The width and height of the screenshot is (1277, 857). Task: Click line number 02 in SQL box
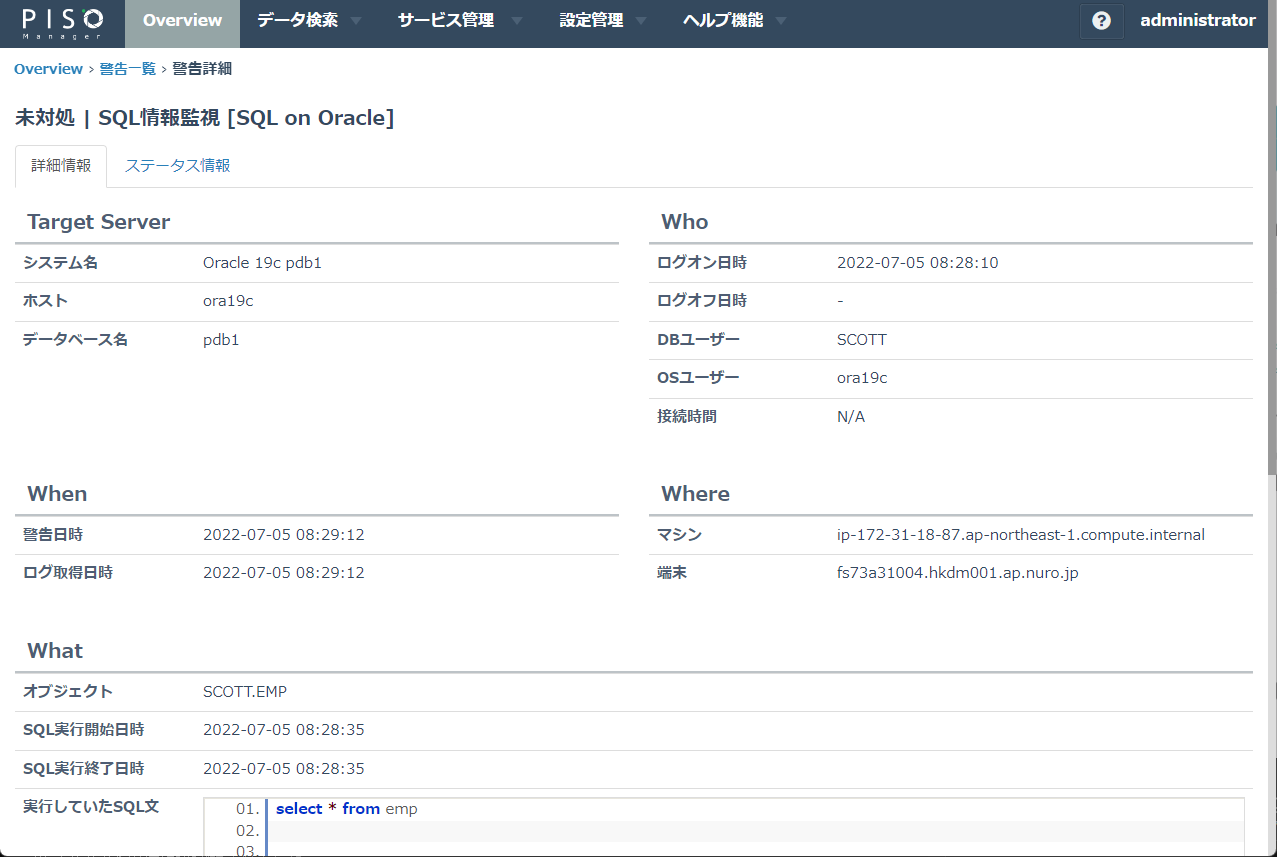tap(248, 831)
